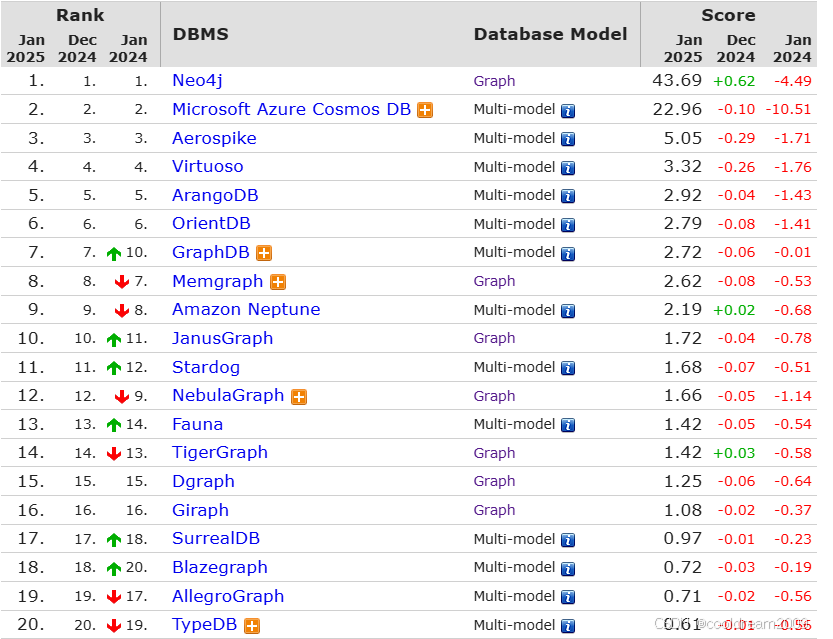Viewport: 833px width, 639px height.
Task: Open the Microsoft Azure Cosmos DB link
Action: (291, 109)
